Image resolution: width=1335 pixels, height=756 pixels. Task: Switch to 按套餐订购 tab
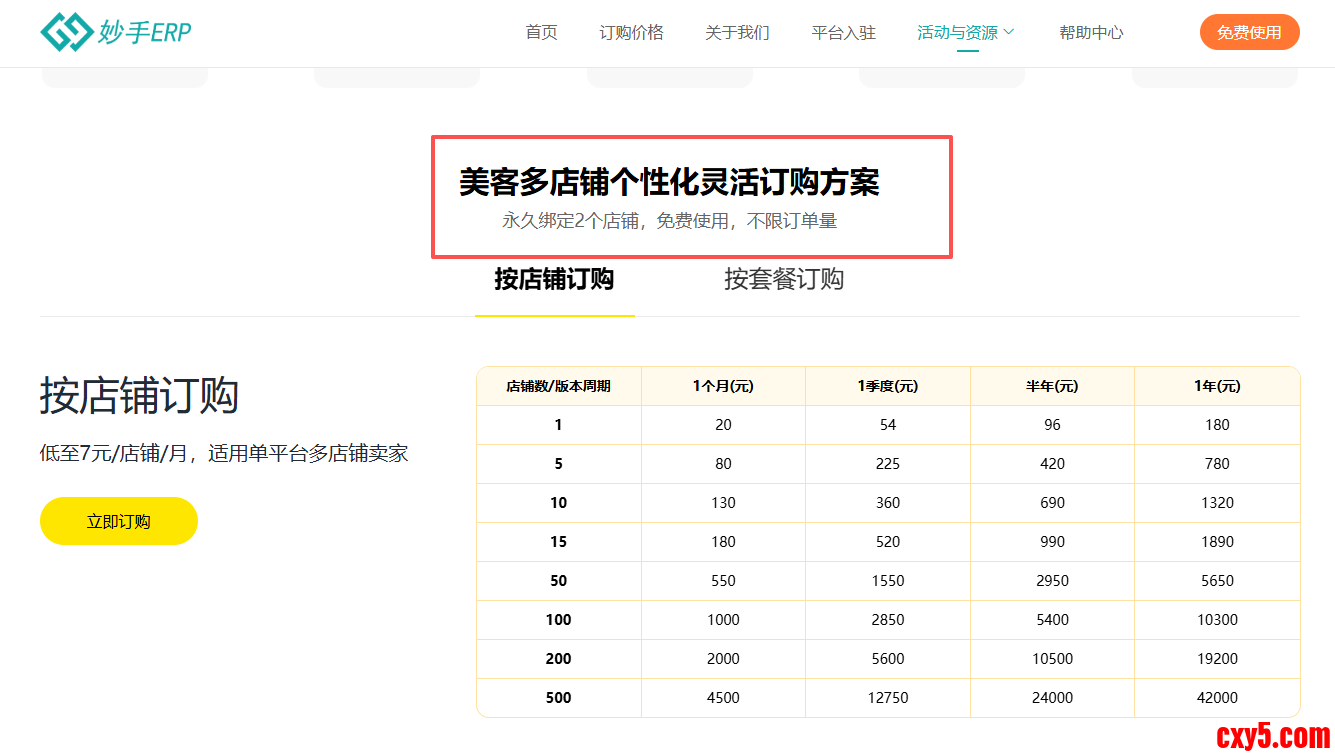784,279
